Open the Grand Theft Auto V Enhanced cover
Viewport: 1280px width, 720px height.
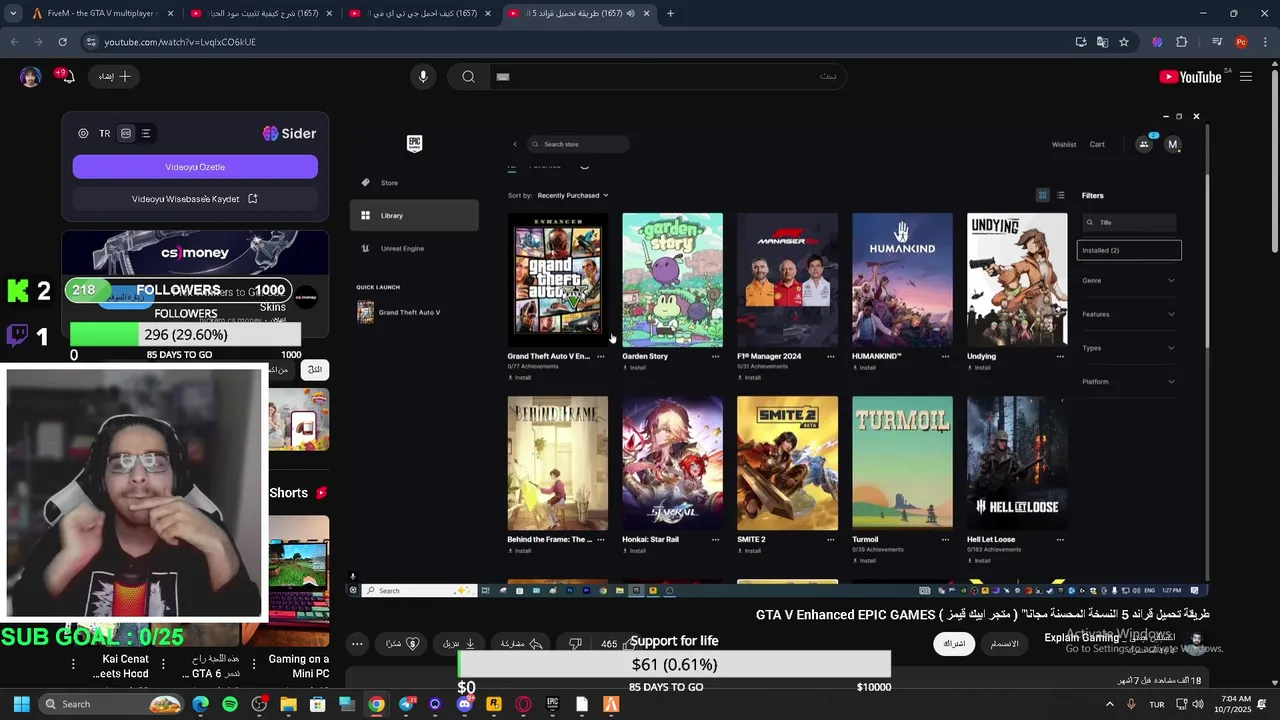pos(557,280)
